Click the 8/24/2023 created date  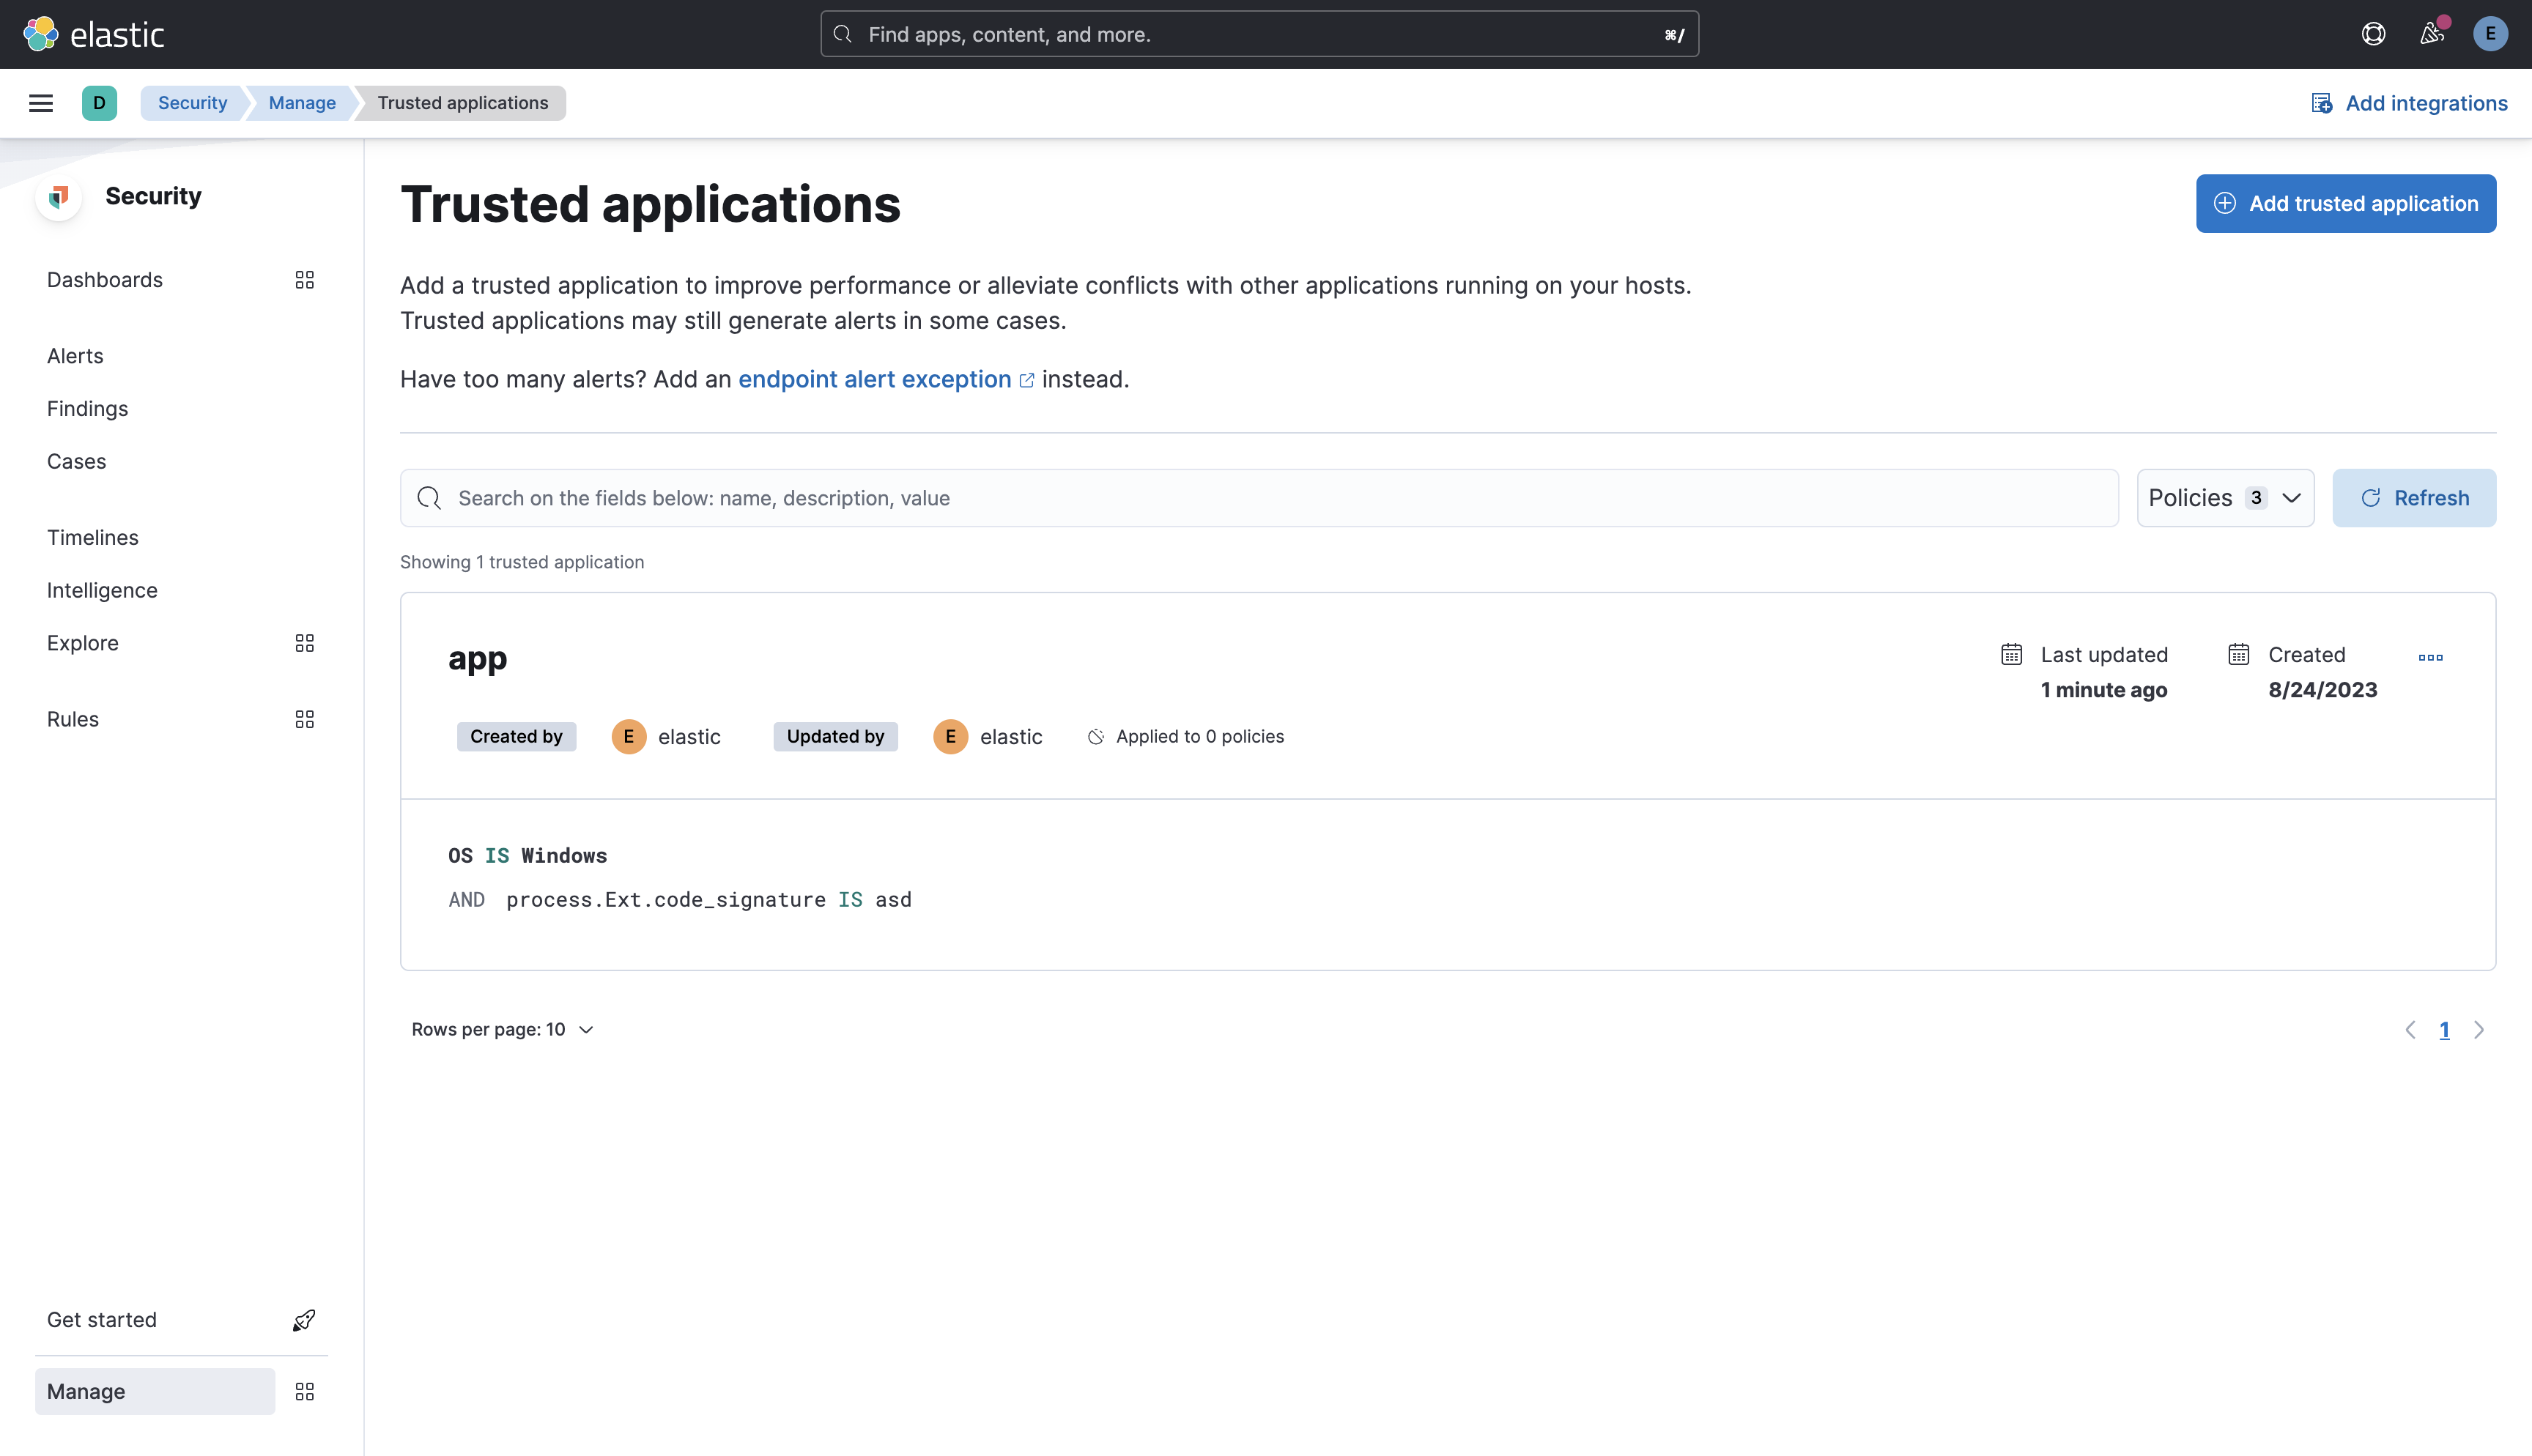pos(2322,690)
